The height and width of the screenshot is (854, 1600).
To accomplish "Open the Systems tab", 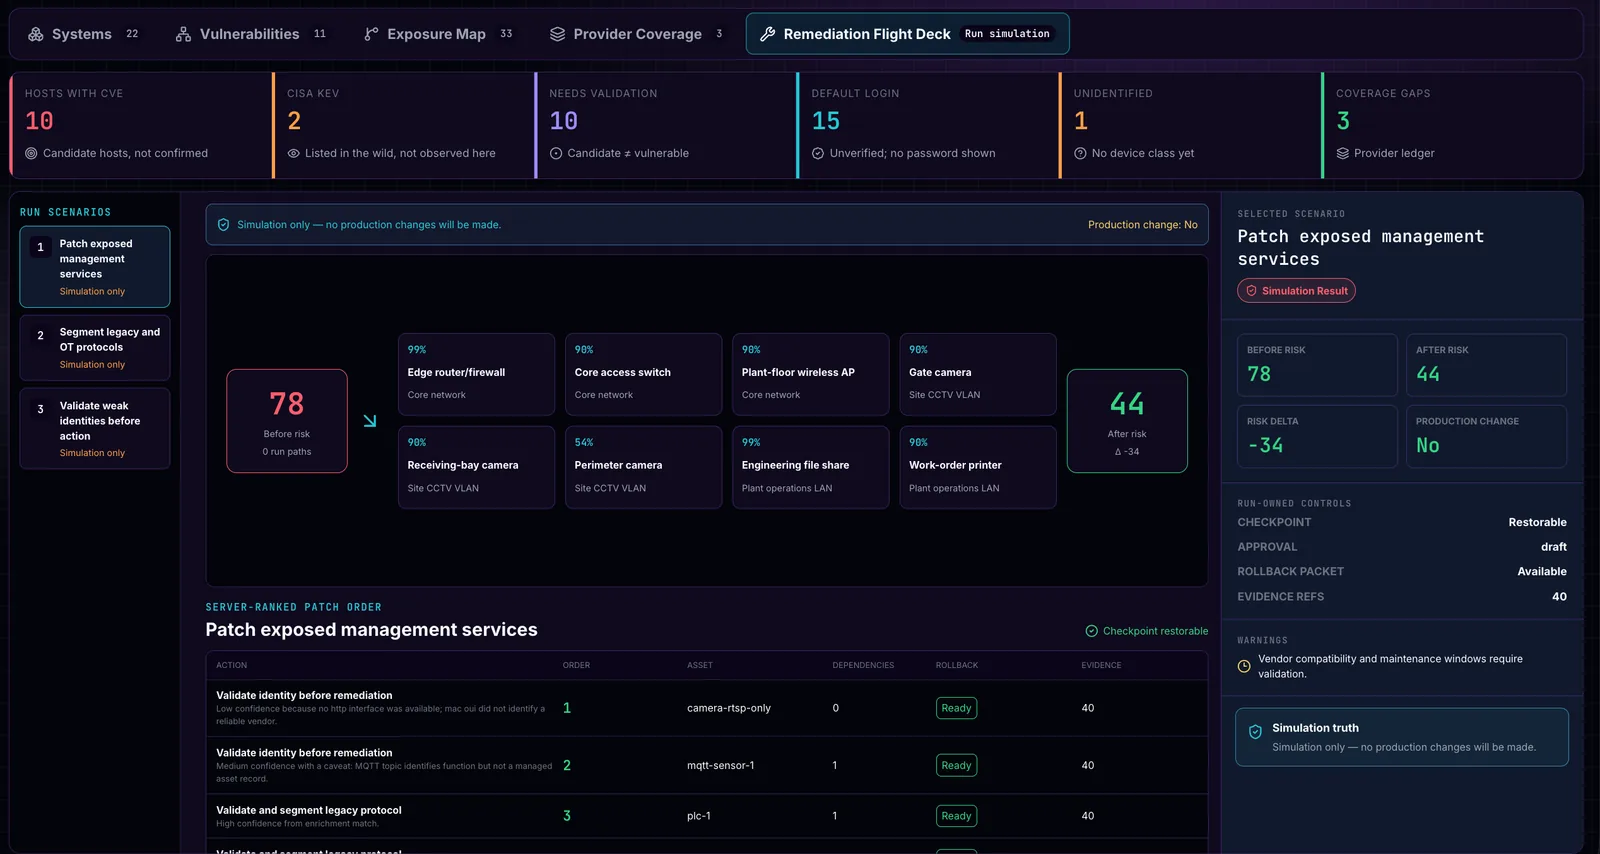I will (83, 34).
